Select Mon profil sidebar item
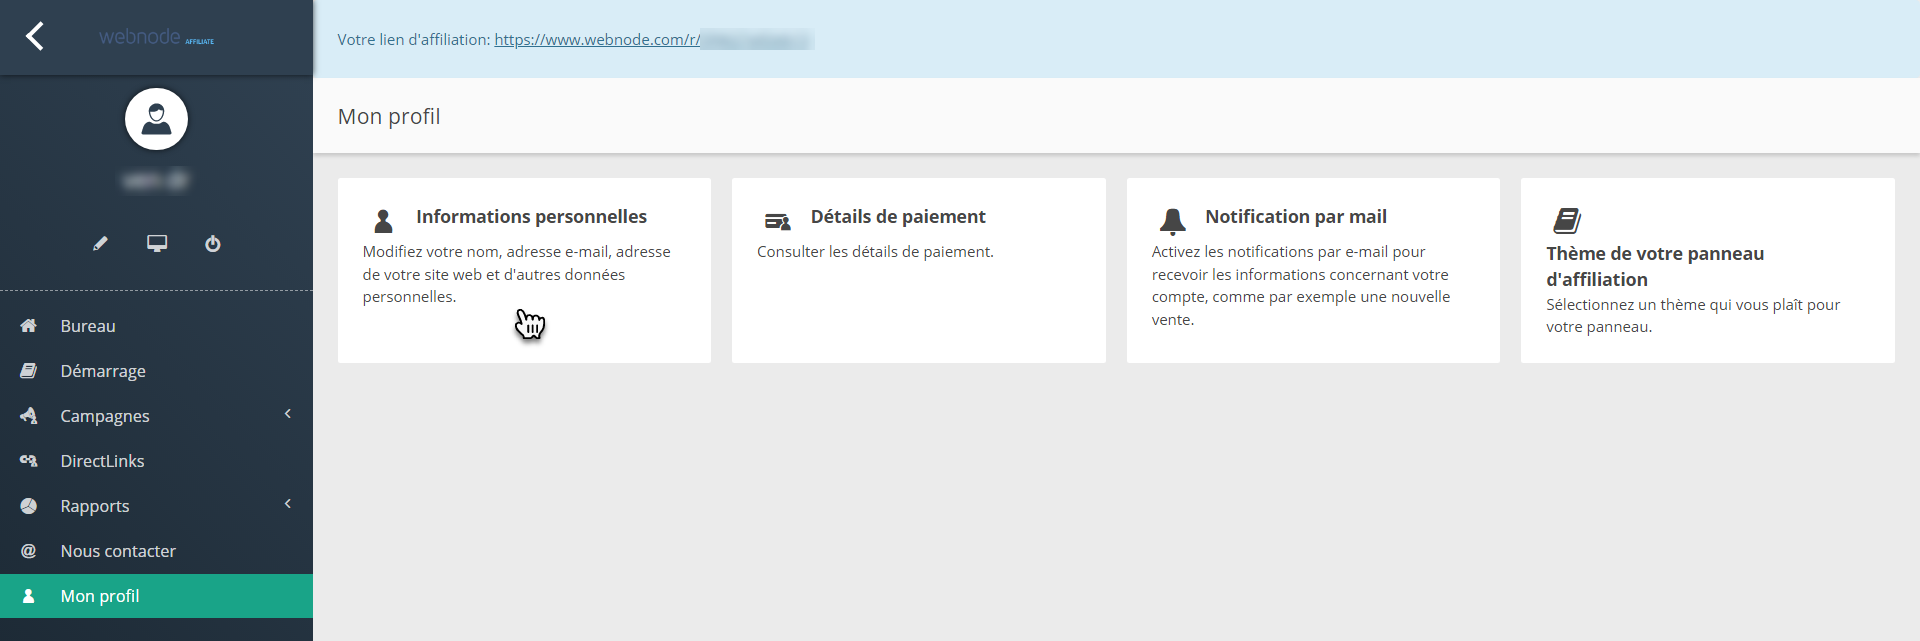Screen dimensions: 1920x641 pyautogui.click(x=100, y=596)
